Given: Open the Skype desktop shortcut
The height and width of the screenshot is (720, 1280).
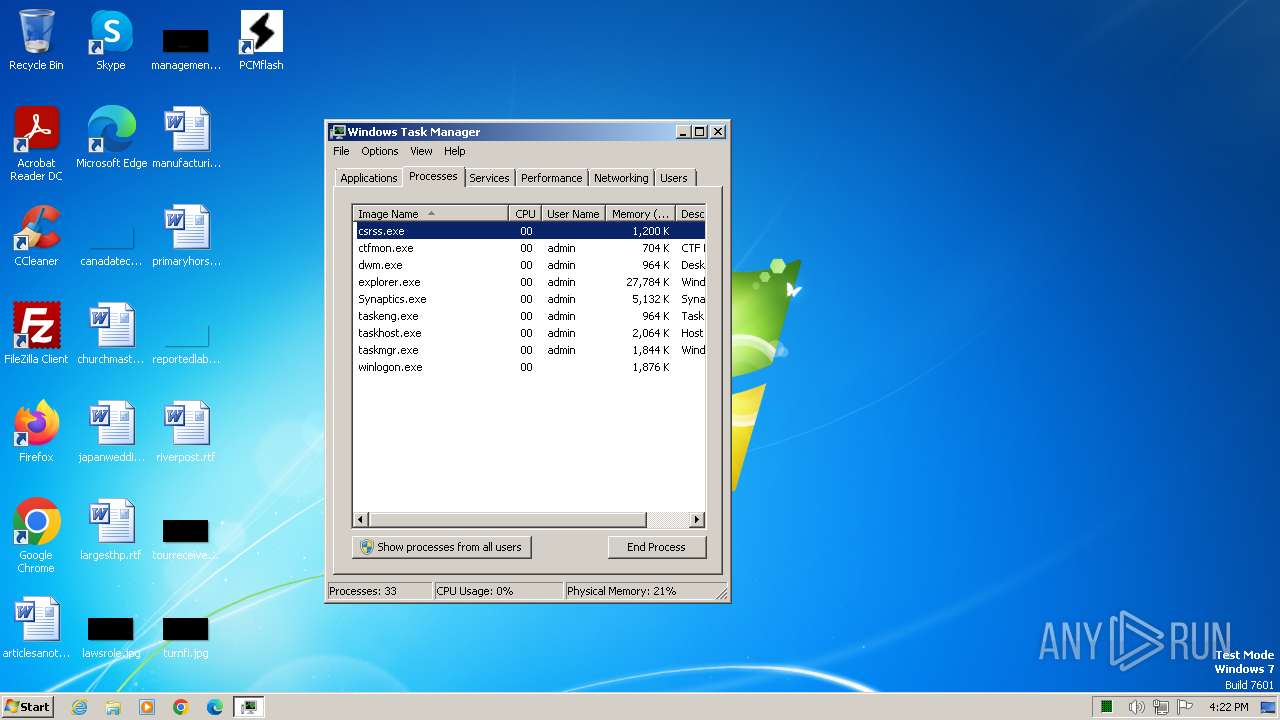Looking at the screenshot, I should pos(111,40).
